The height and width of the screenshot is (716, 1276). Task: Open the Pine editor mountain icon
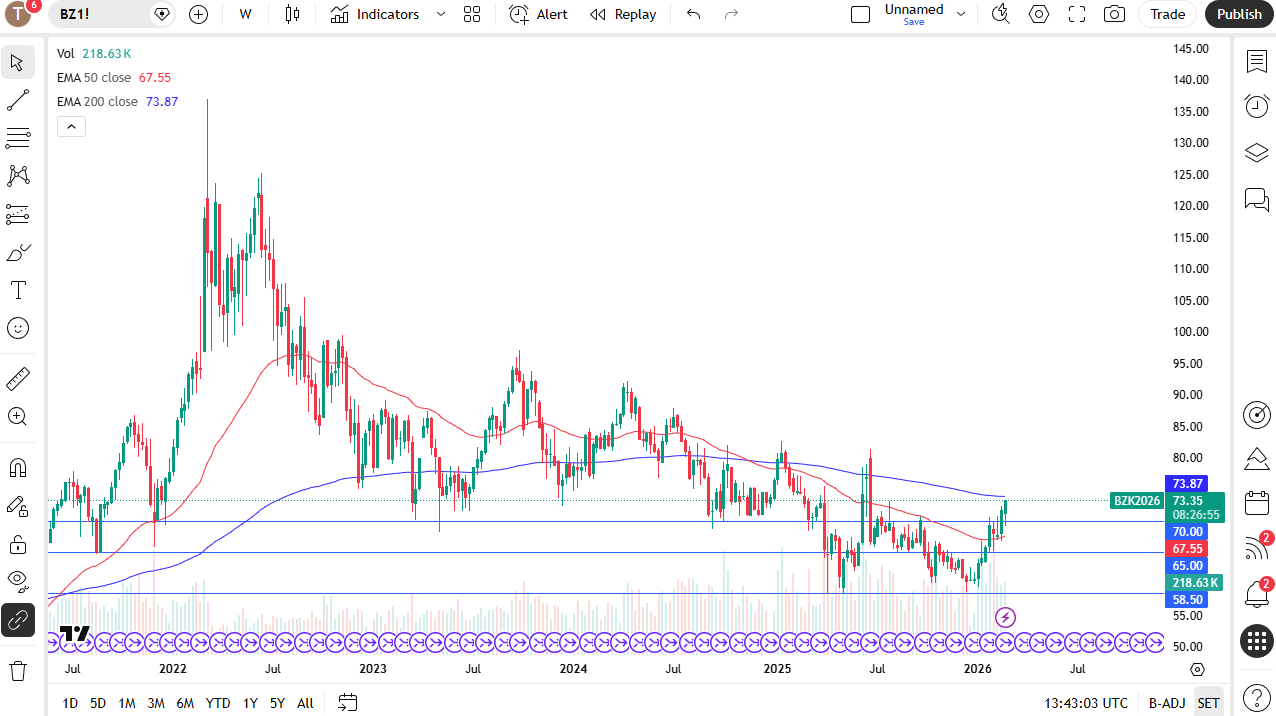point(1257,459)
